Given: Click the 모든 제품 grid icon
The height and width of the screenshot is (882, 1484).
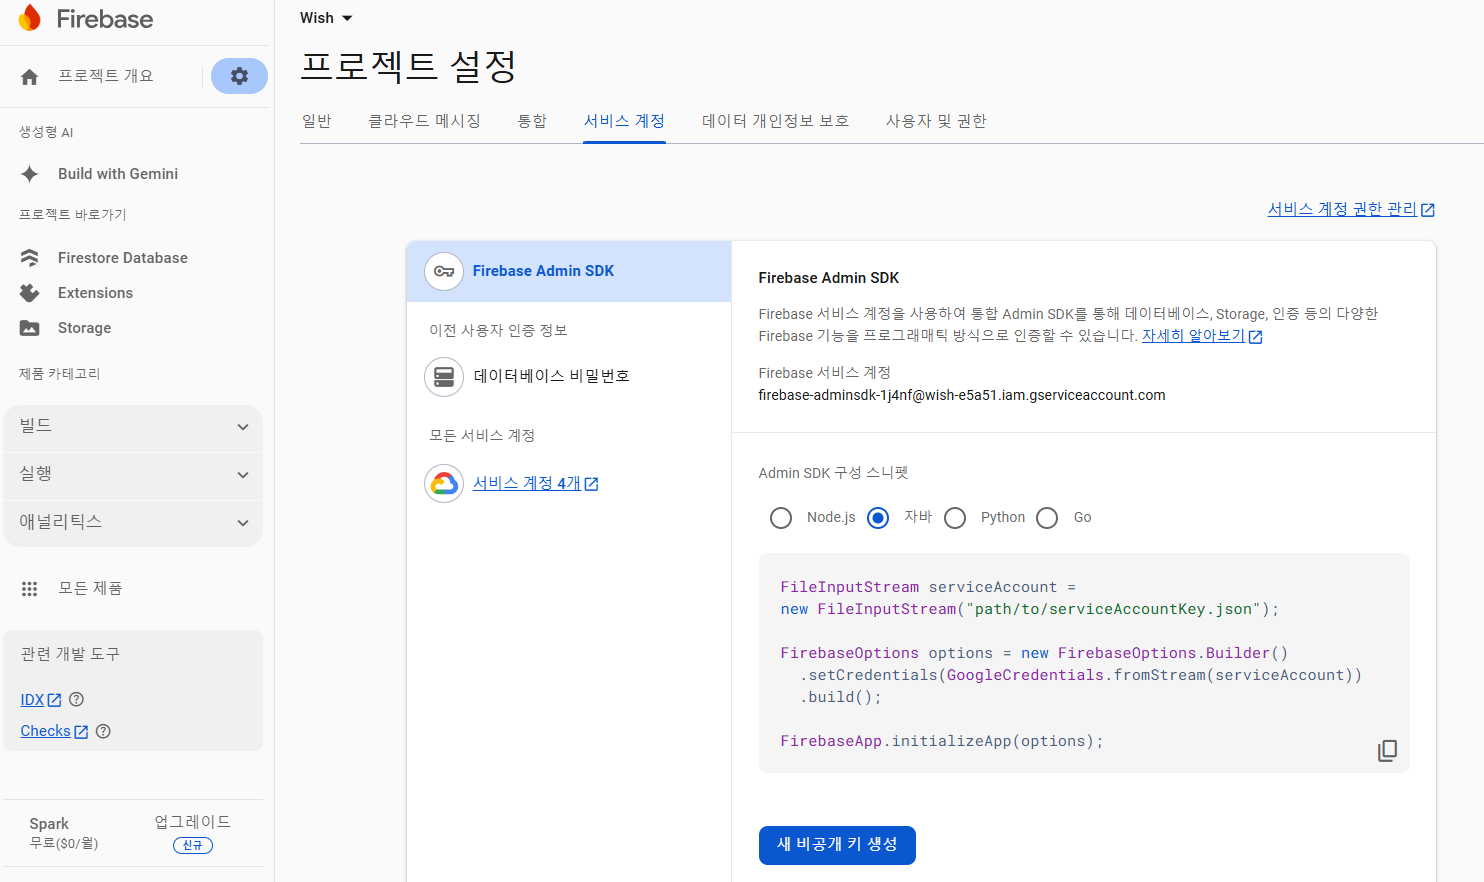Looking at the screenshot, I should 30,589.
